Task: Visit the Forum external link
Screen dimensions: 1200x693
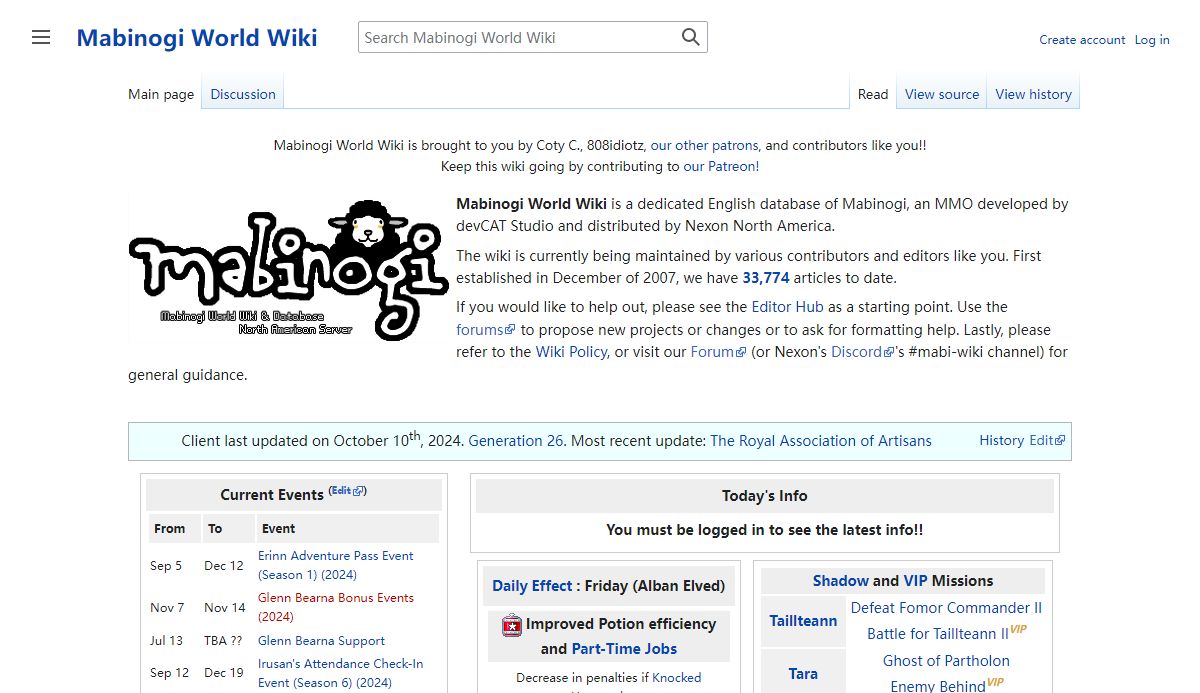Action: [x=718, y=352]
